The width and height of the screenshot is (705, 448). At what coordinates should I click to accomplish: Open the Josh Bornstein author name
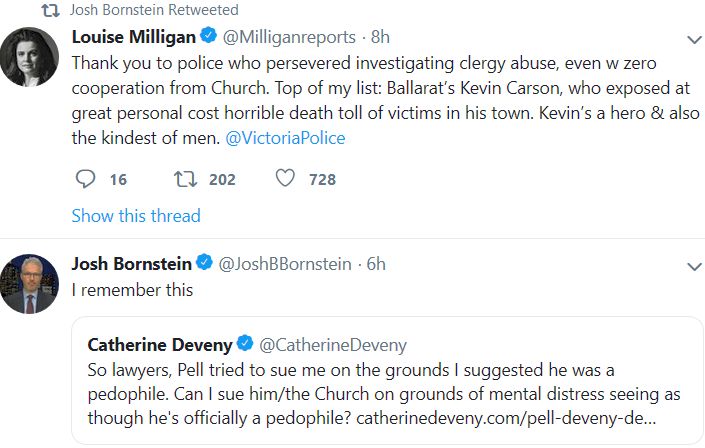132,264
